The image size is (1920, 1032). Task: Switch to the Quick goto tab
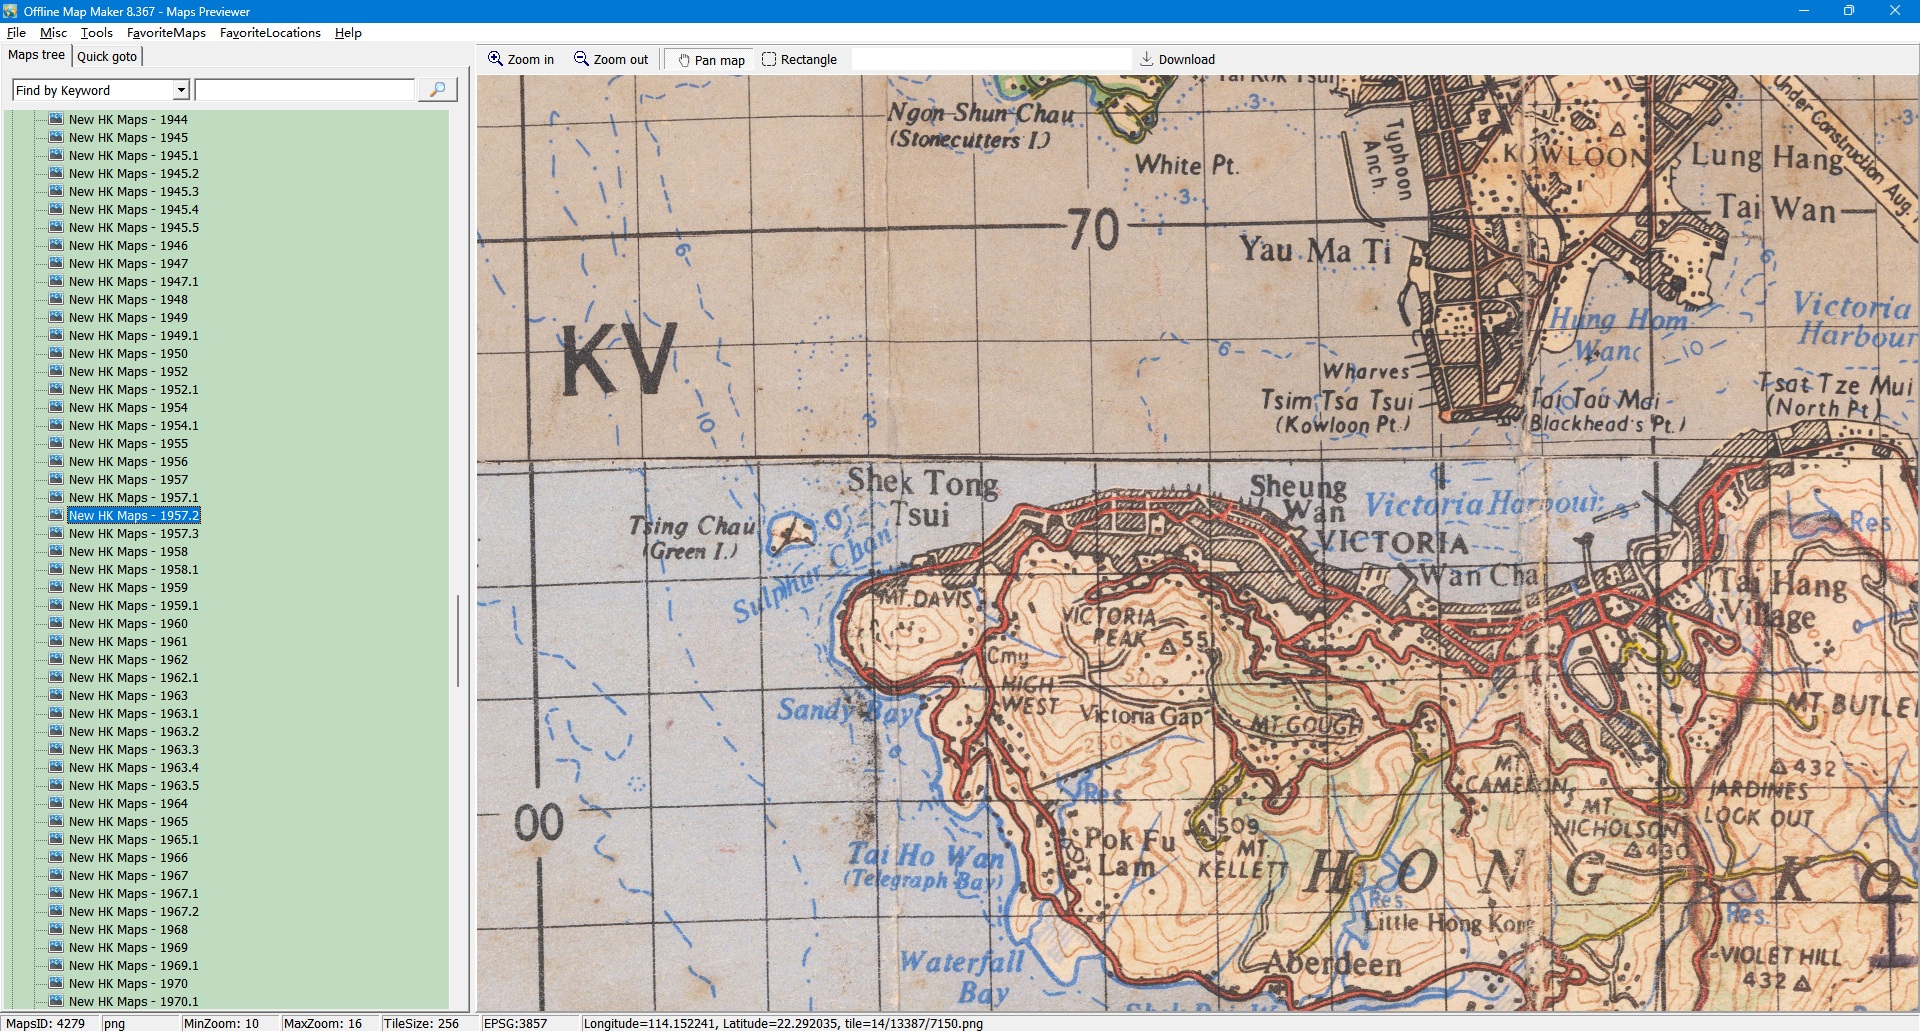pyautogui.click(x=107, y=56)
